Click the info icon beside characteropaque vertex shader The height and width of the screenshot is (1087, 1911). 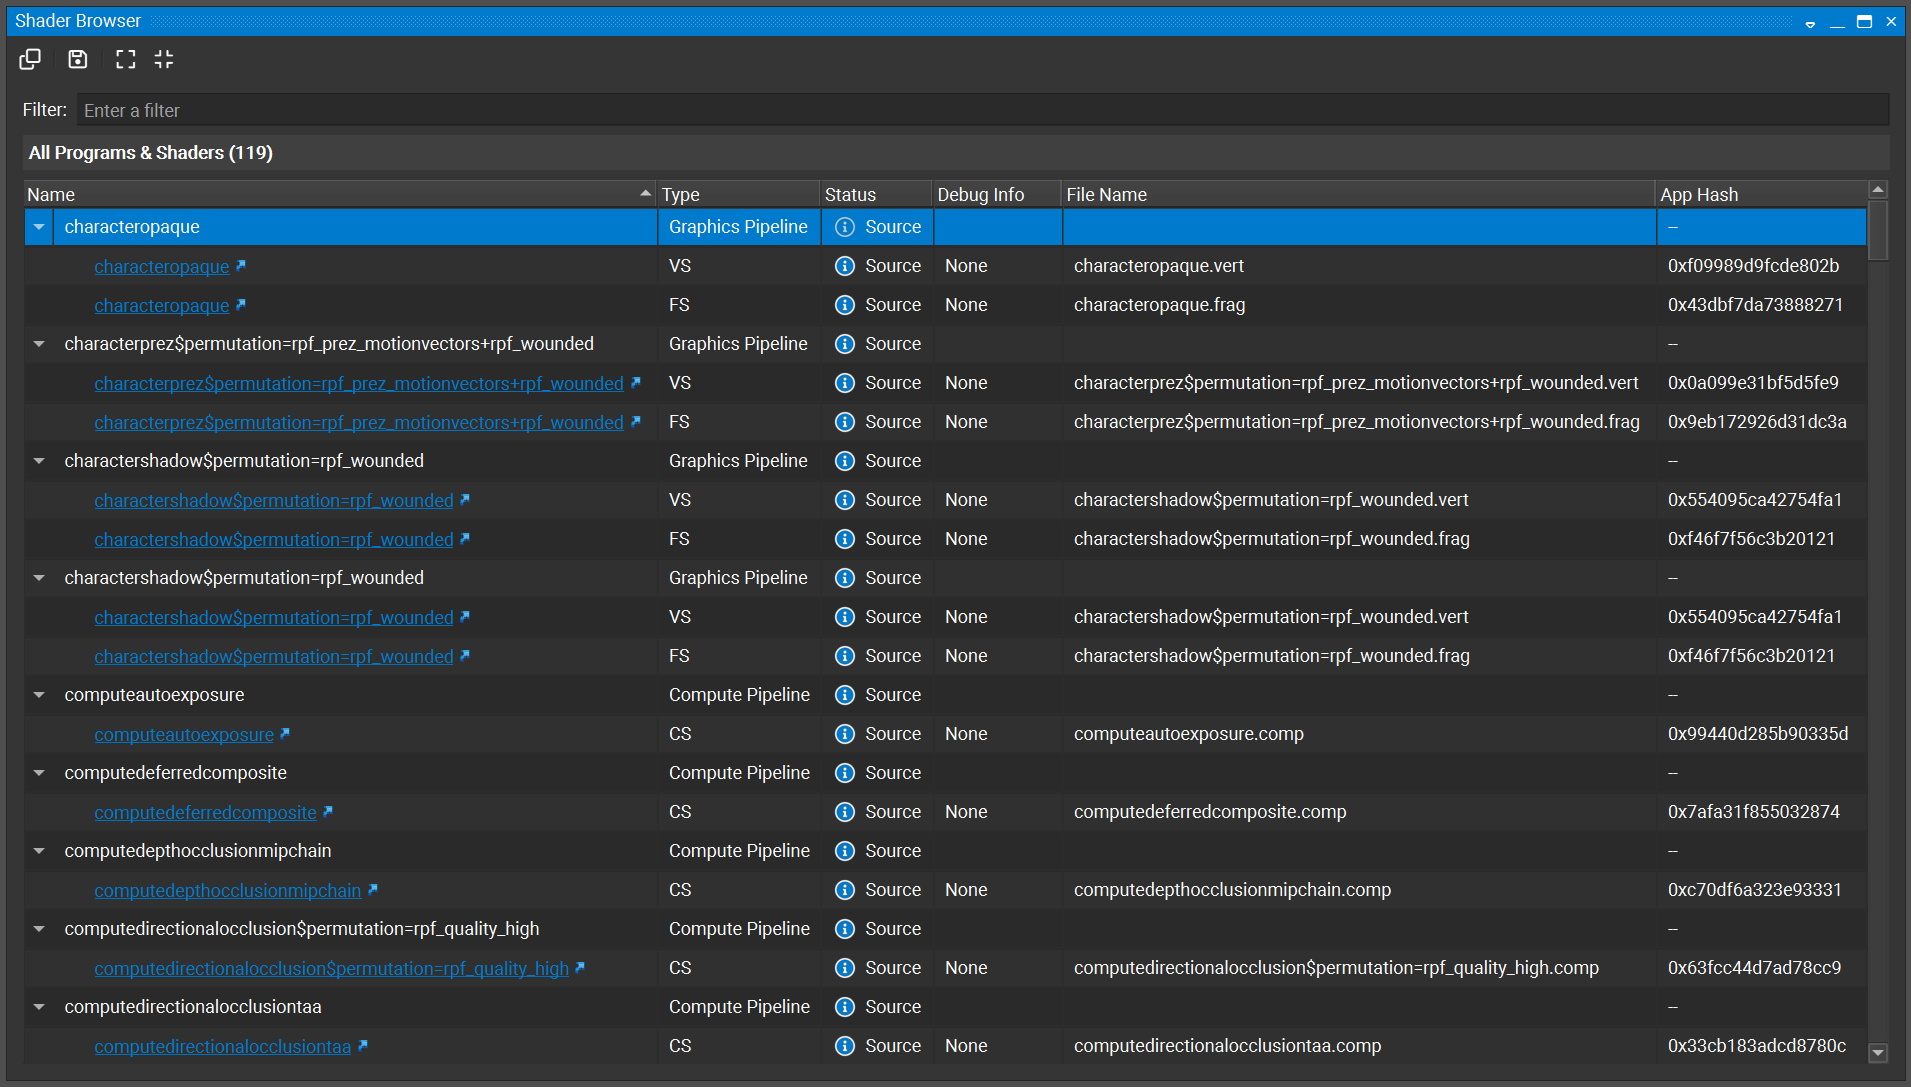845,265
